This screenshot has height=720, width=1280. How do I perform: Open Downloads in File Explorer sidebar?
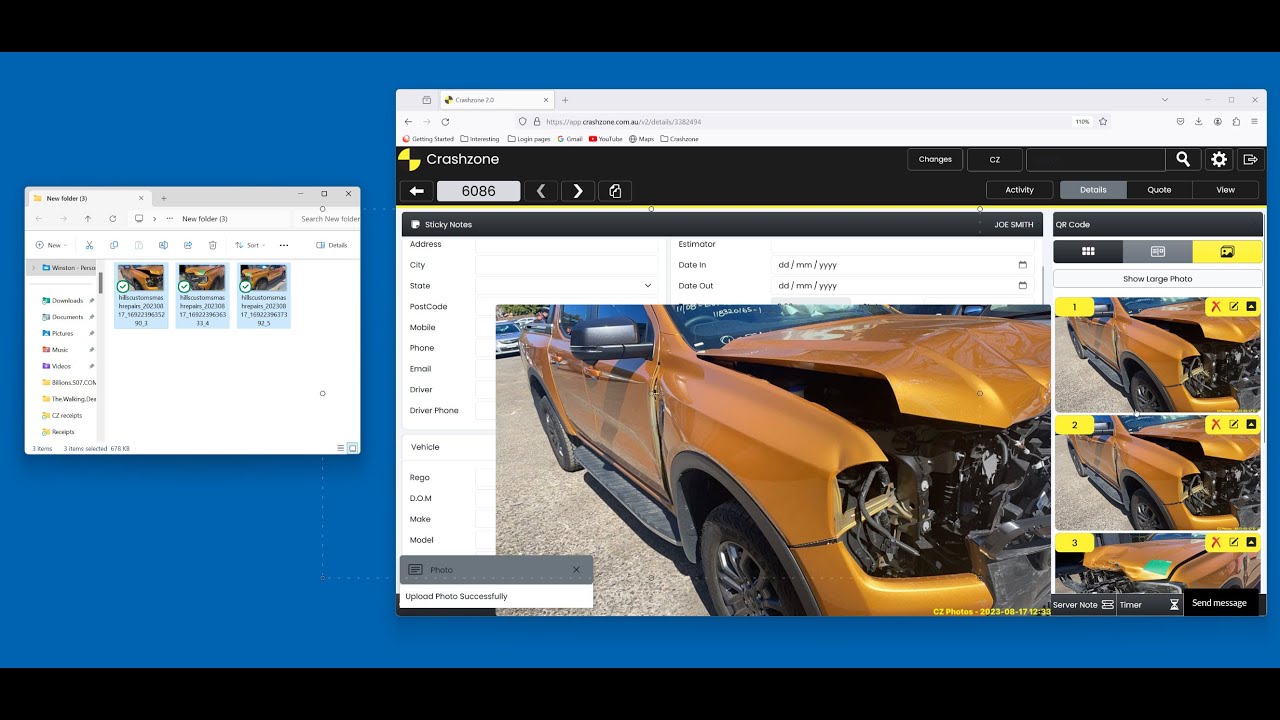point(68,300)
